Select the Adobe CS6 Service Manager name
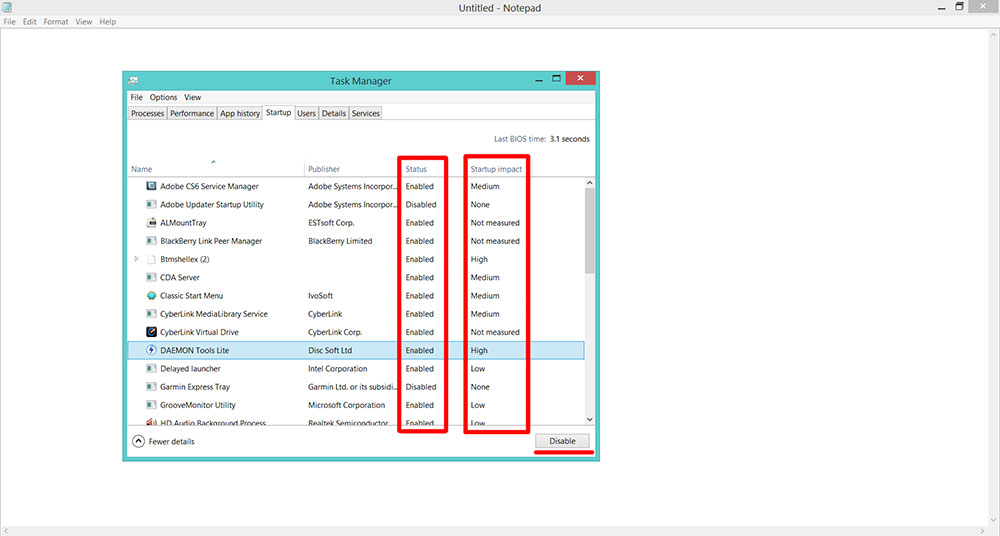This screenshot has width=1000, height=536. [x=209, y=186]
